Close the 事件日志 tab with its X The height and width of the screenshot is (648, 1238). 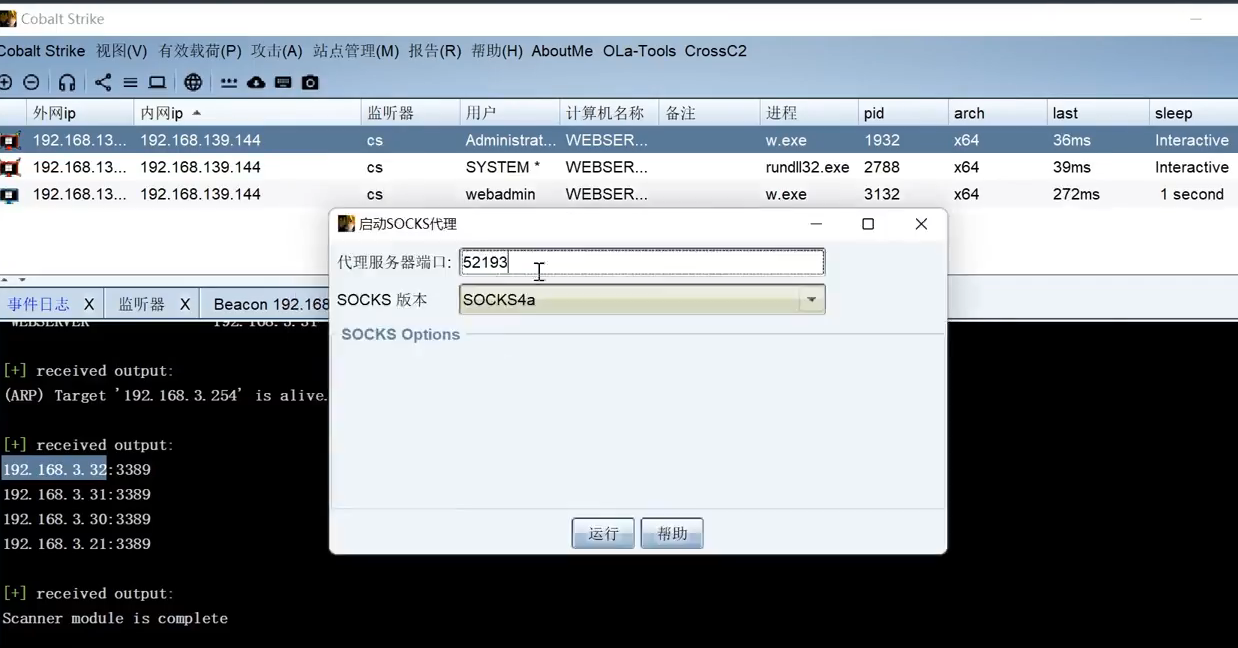point(89,304)
